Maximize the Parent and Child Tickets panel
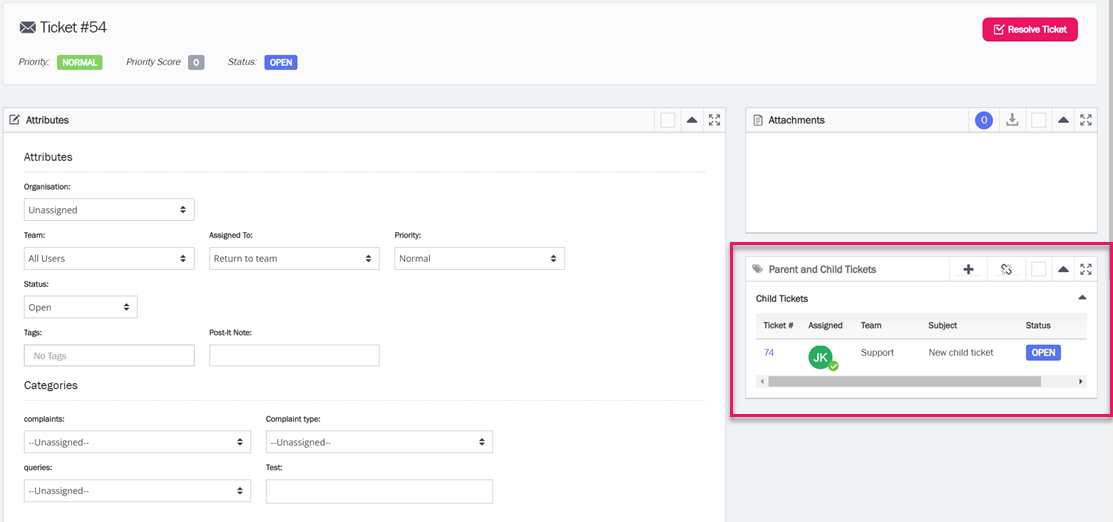Viewport: 1113px width, 522px height. (x=1086, y=269)
